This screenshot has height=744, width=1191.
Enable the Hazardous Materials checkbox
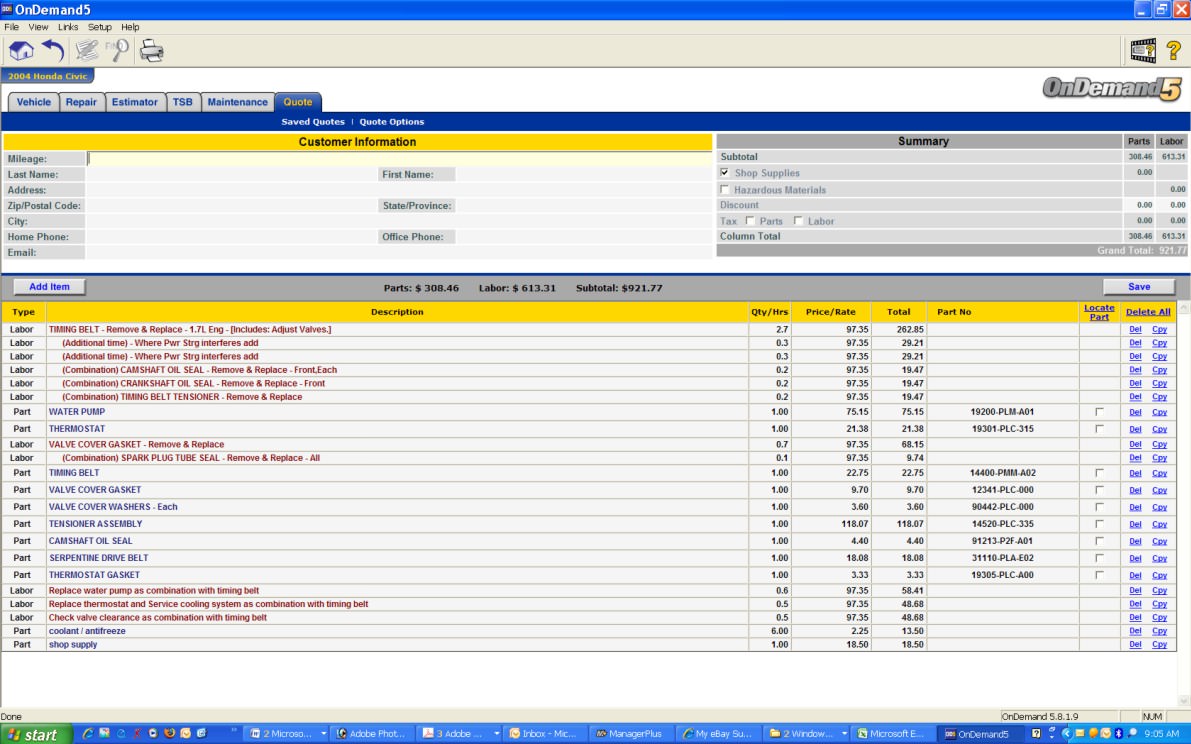coord(725,190)
